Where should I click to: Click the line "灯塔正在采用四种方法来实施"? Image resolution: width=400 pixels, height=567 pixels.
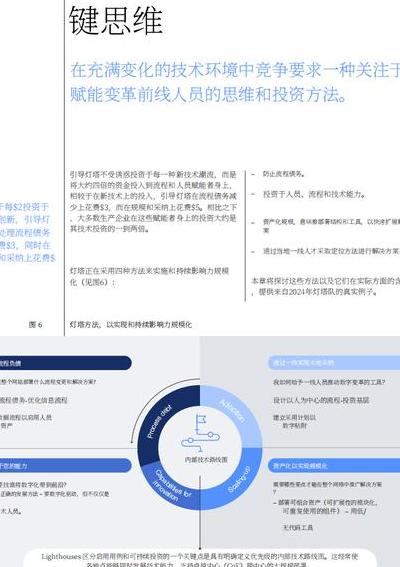(x=149, y=271)
